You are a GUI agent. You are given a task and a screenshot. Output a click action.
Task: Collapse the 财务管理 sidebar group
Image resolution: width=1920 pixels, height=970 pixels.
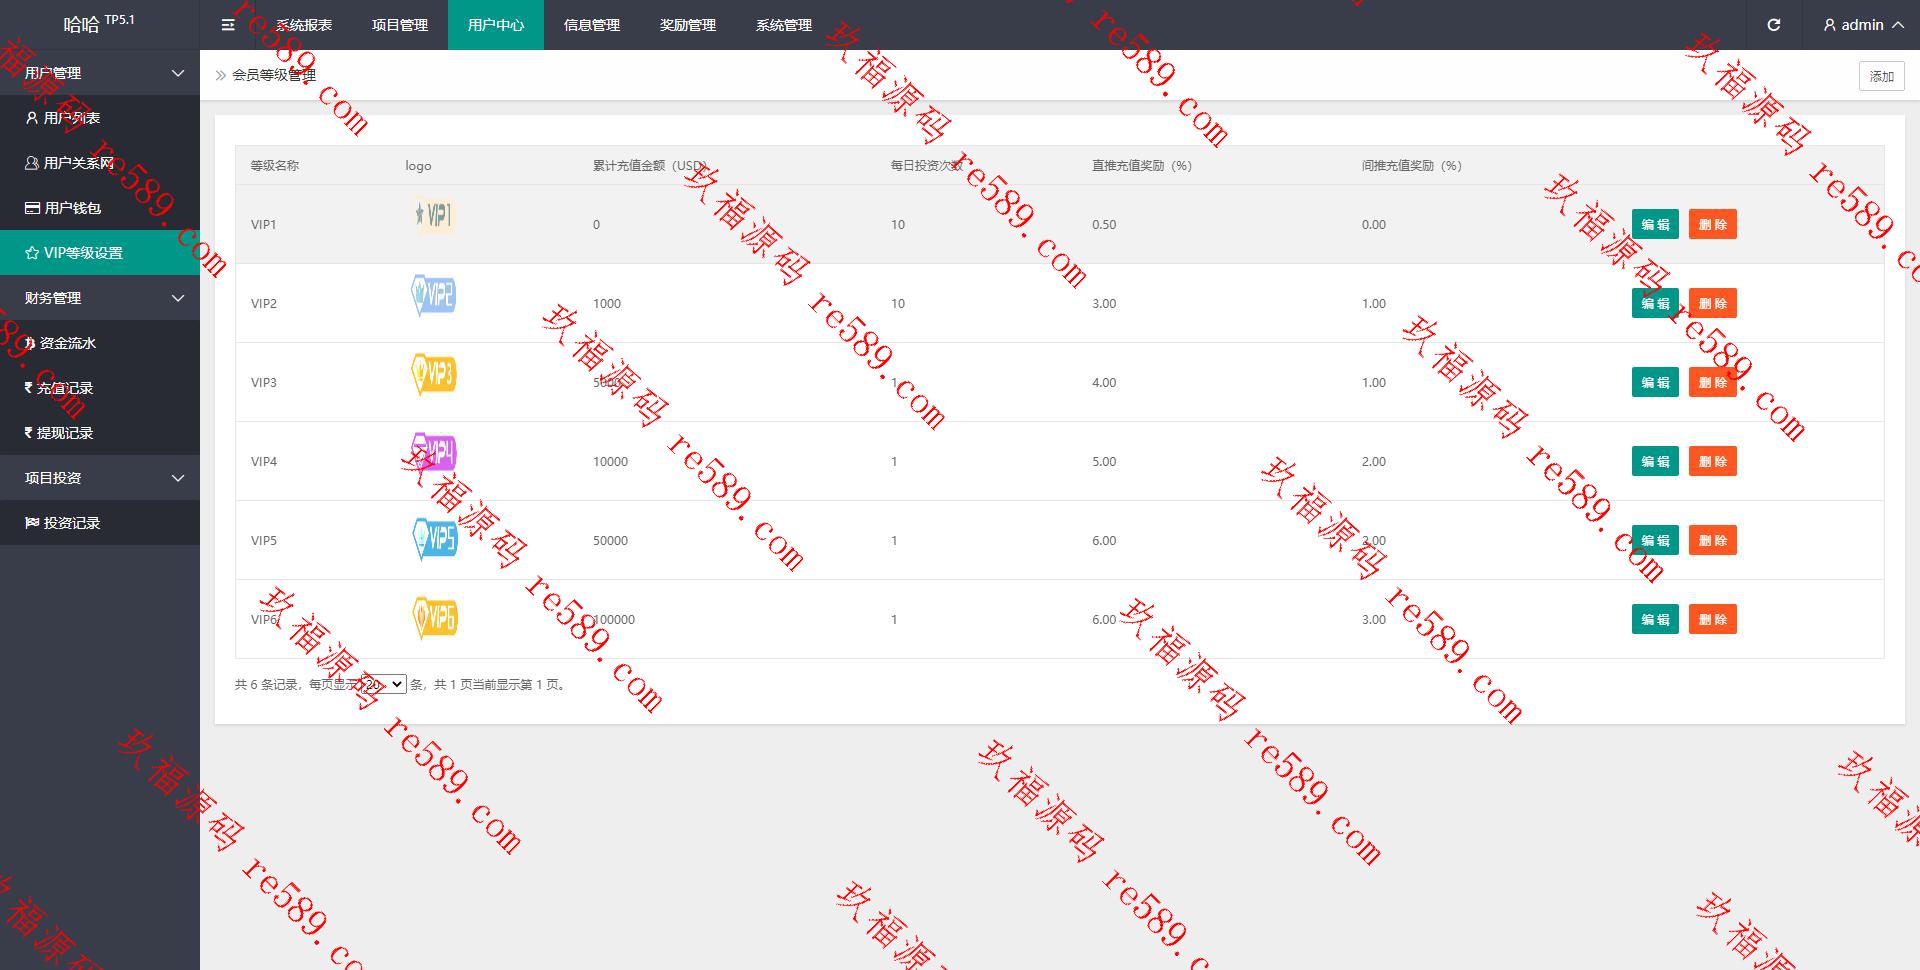[100, 298]
